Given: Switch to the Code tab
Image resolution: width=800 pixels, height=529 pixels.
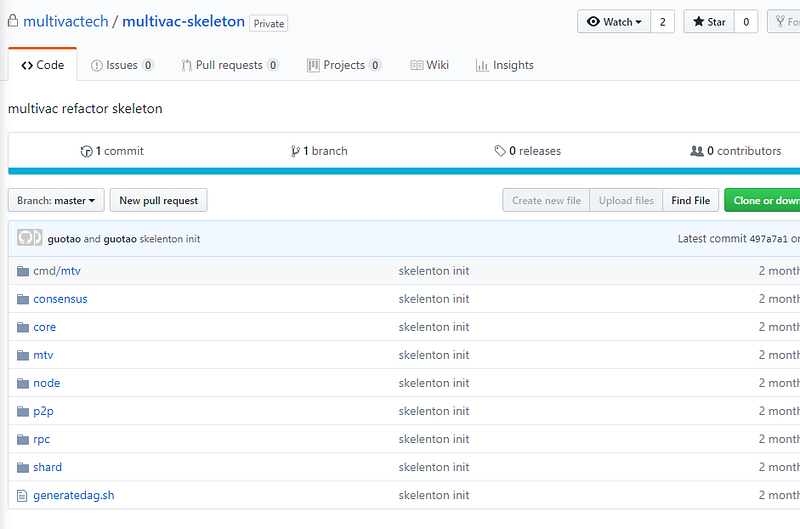Looking at the screenshot, I should click(42, 65).
